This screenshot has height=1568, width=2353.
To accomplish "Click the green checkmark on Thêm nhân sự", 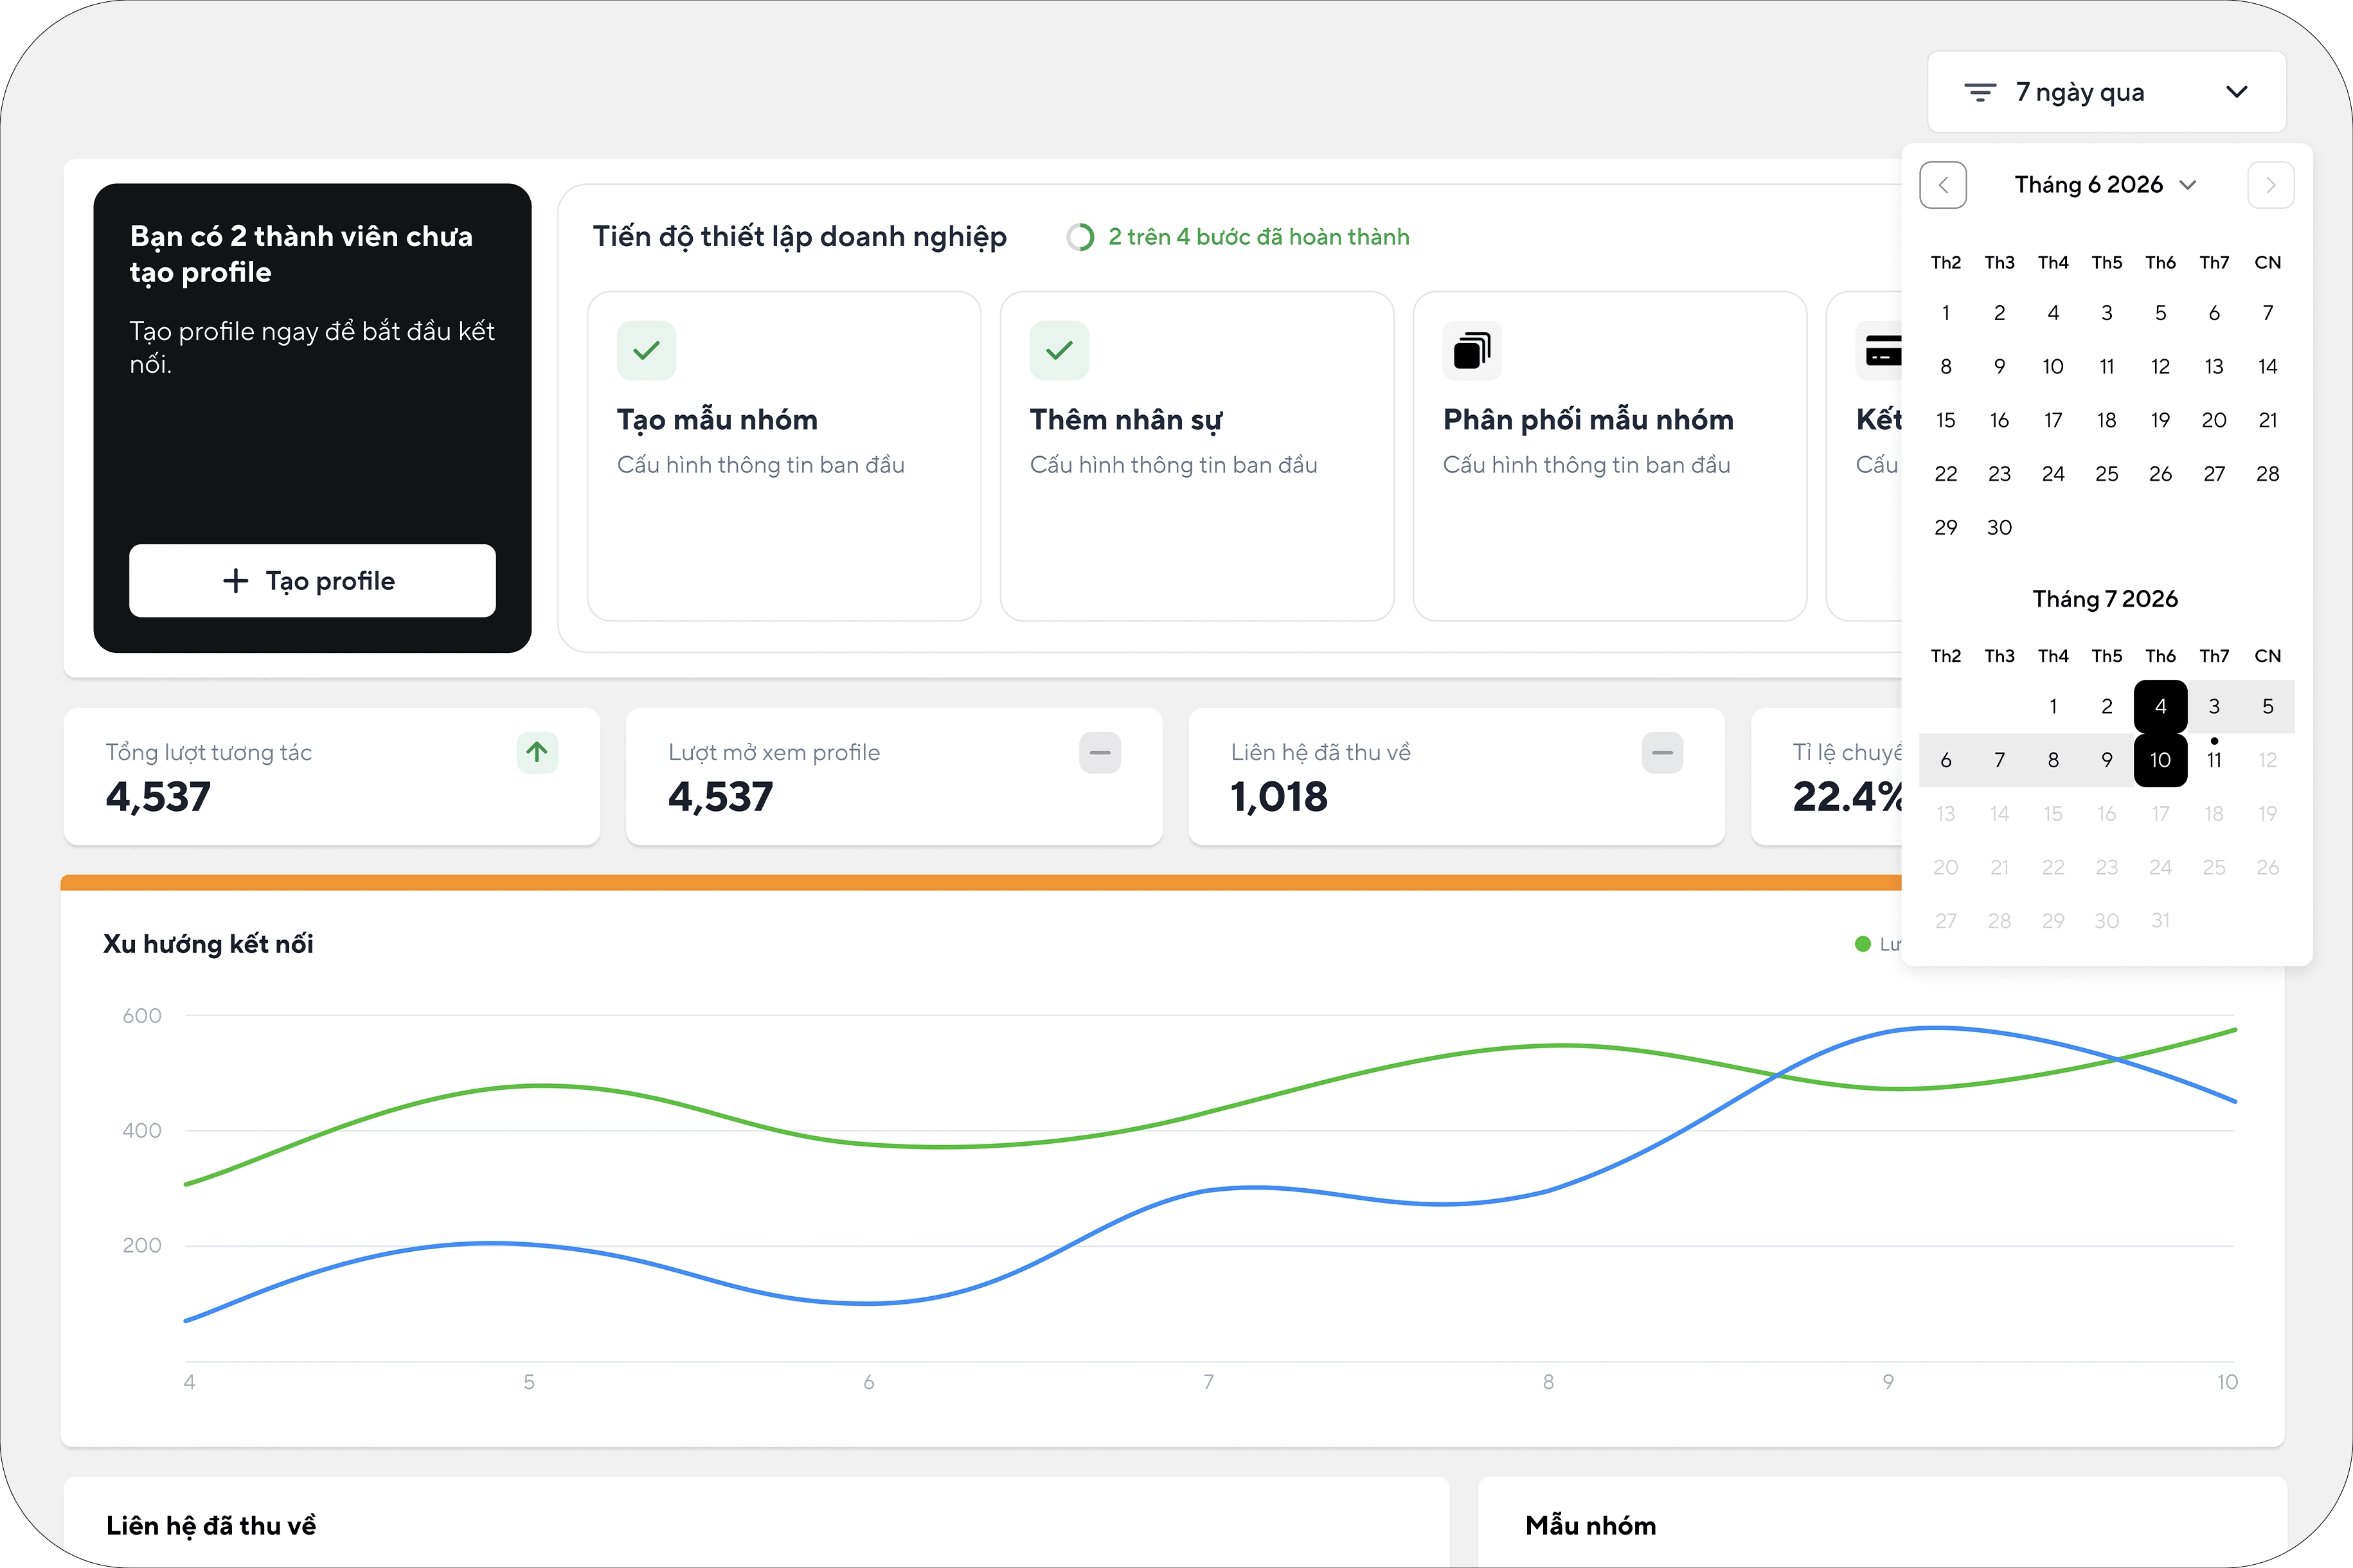I will pos(1059,350).
